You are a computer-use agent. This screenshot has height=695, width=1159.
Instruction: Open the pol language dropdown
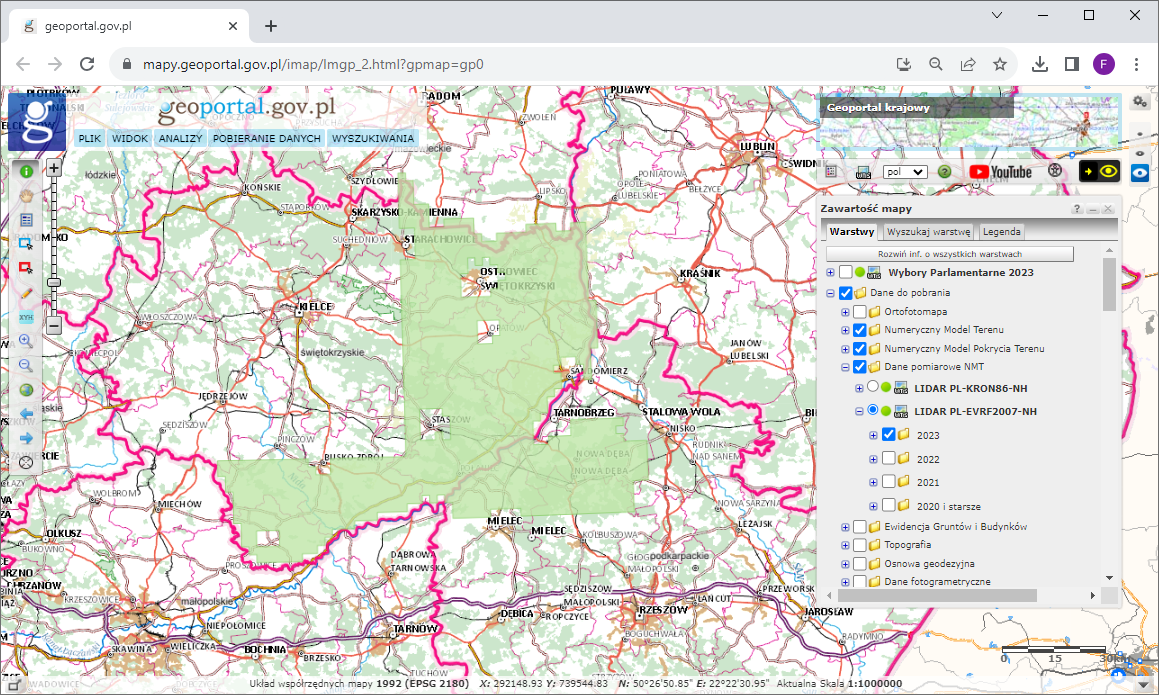pyautogui.click(x=905, y=172)
